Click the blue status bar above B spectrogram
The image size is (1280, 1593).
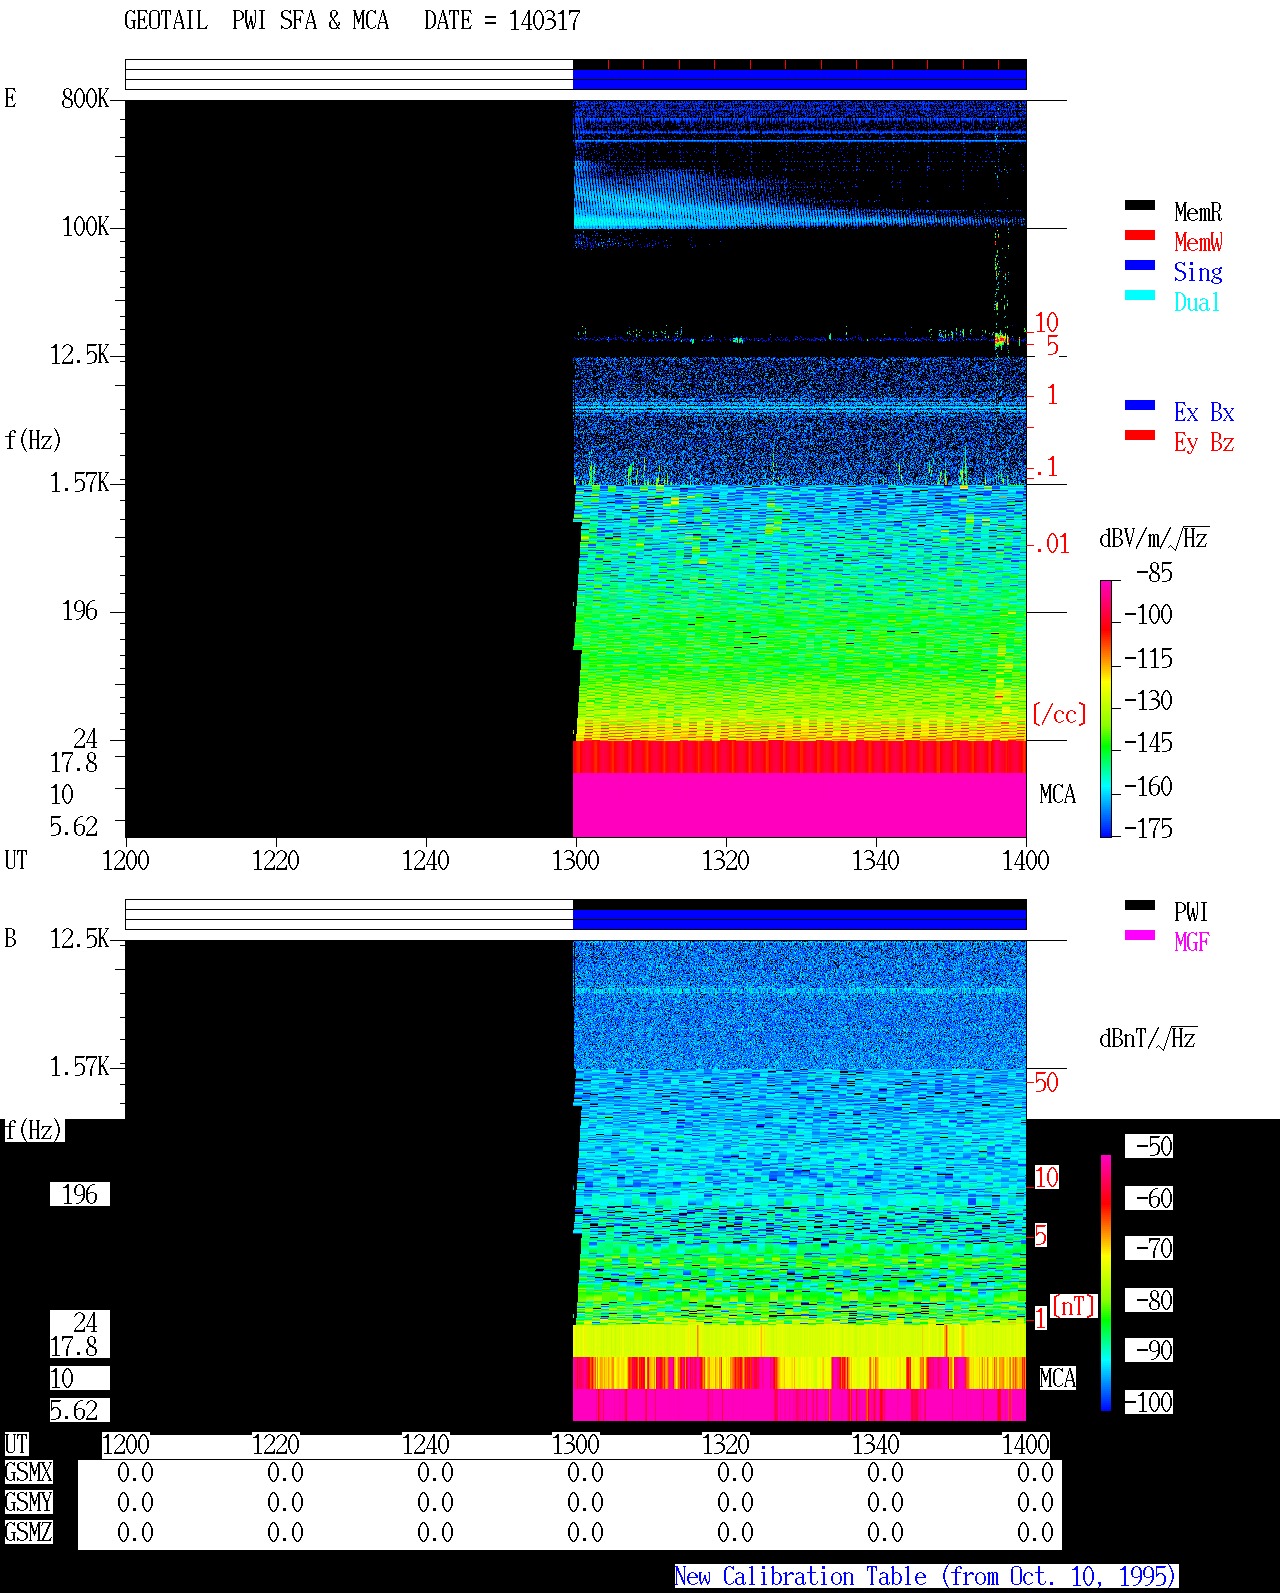point(800,919)
